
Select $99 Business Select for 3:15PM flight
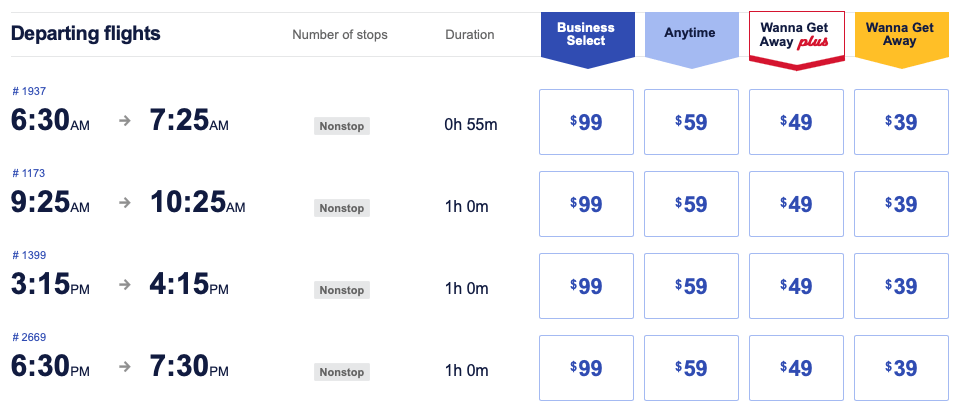[587, 286]
